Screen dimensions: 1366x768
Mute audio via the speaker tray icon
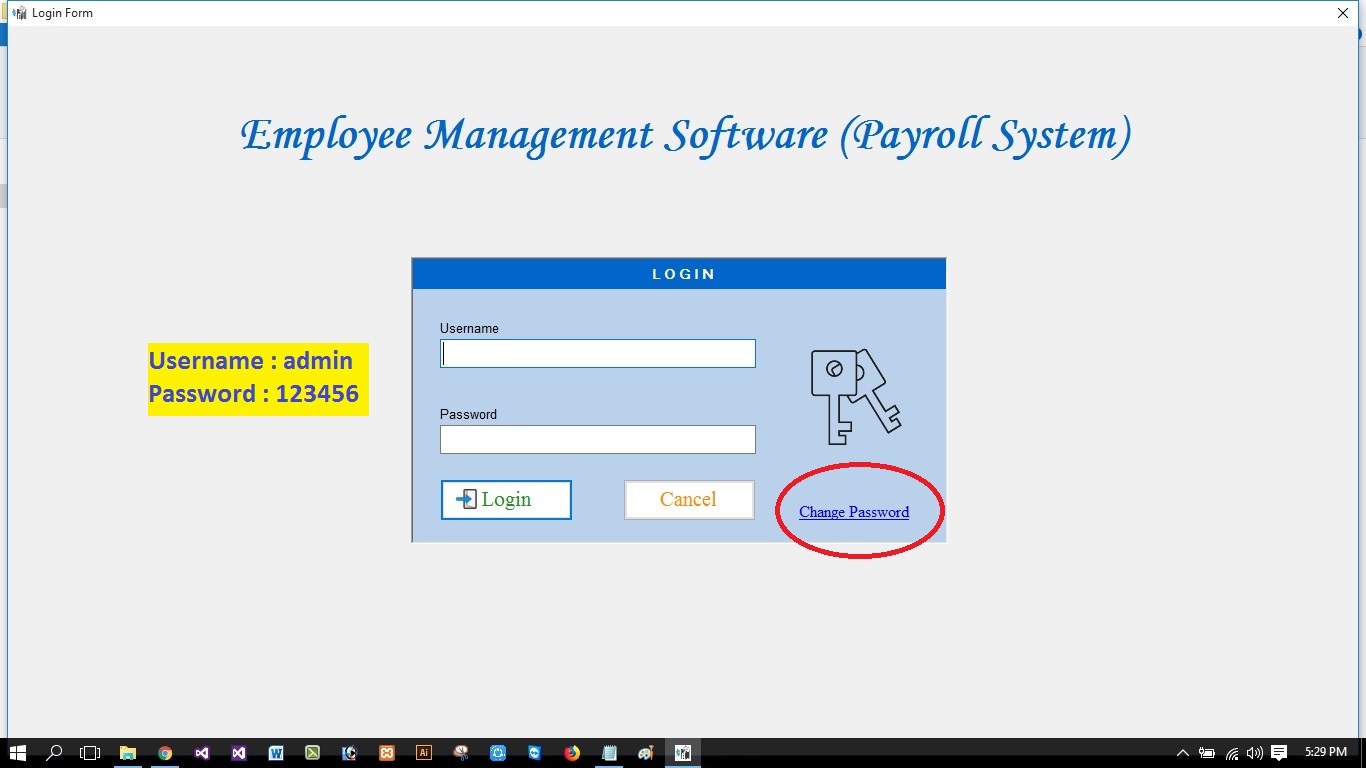click(x=1254, y=752)
